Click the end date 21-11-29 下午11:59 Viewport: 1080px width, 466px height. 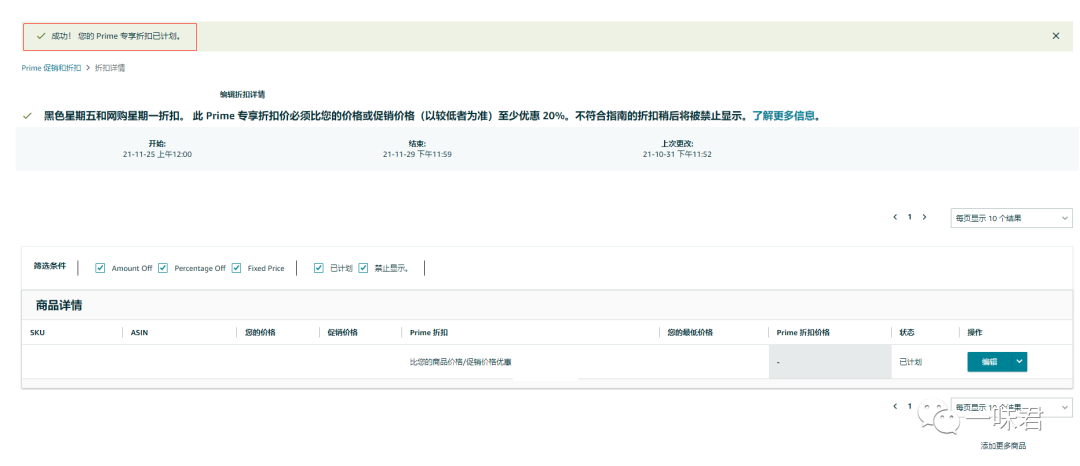(x=417, y=154)
